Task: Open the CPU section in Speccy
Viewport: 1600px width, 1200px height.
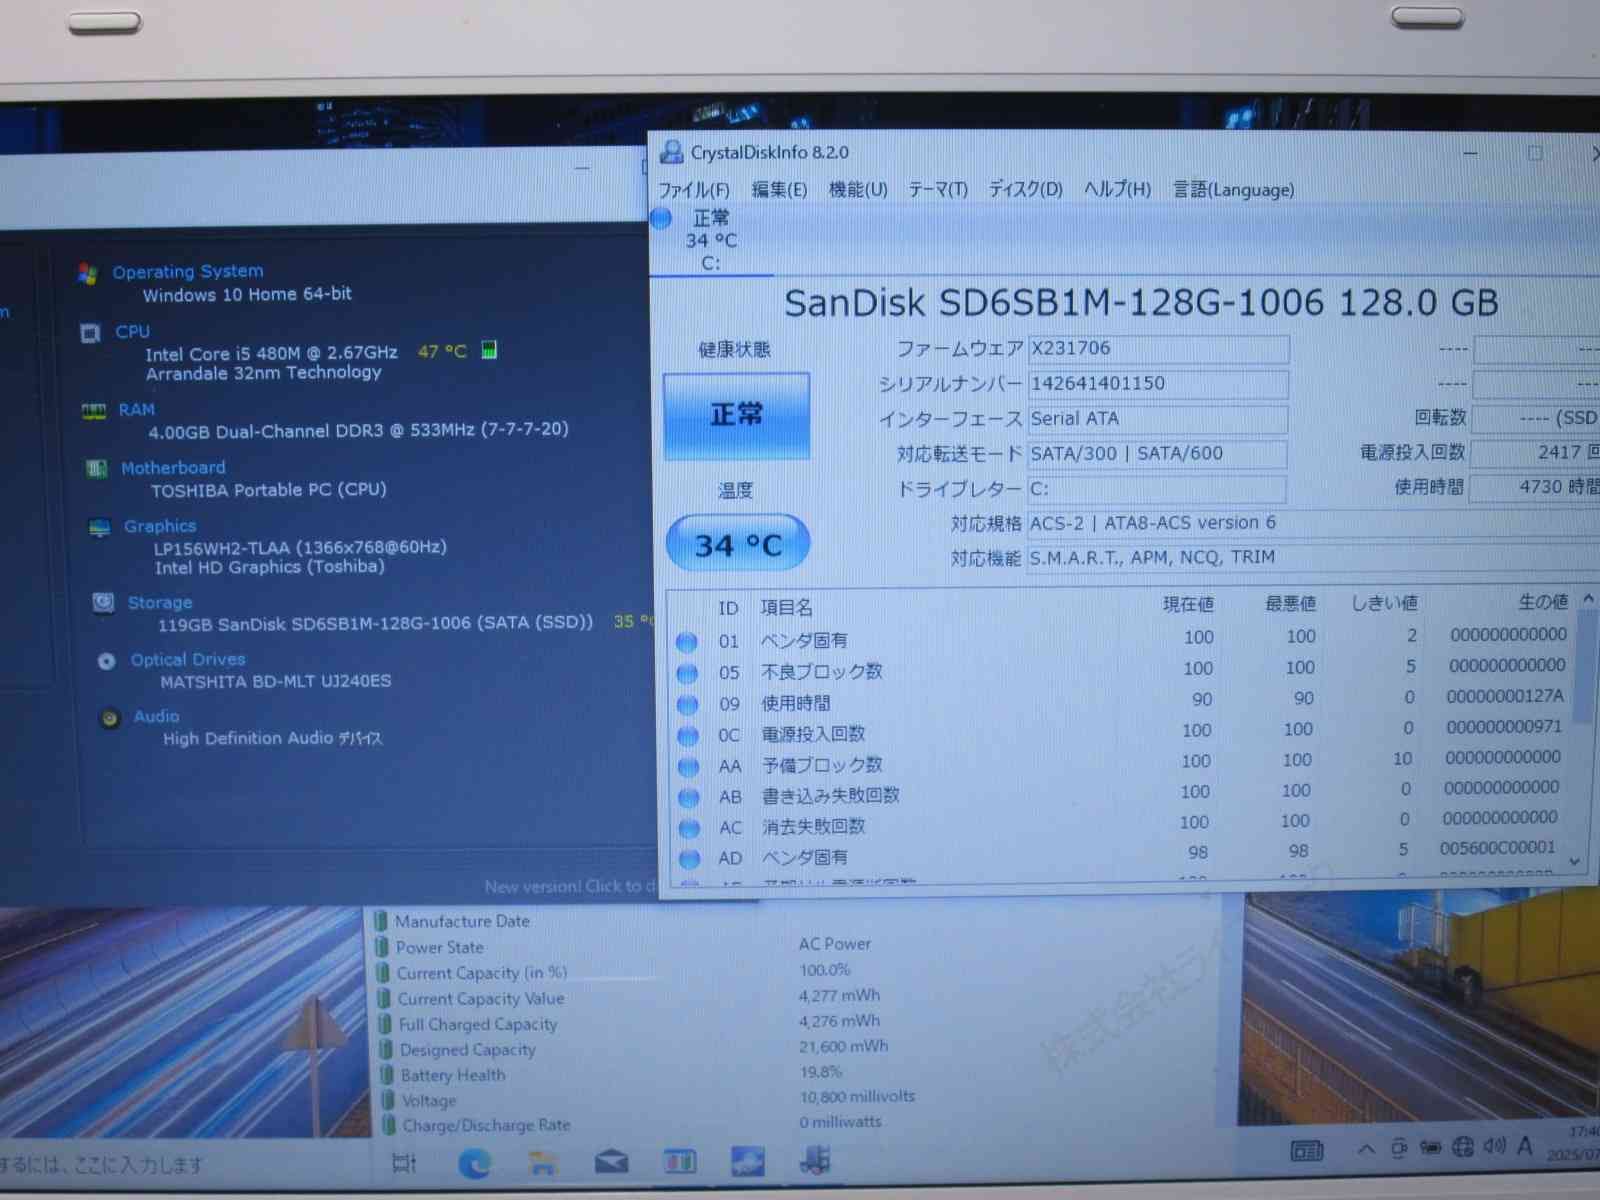Action: pos(132,332)
